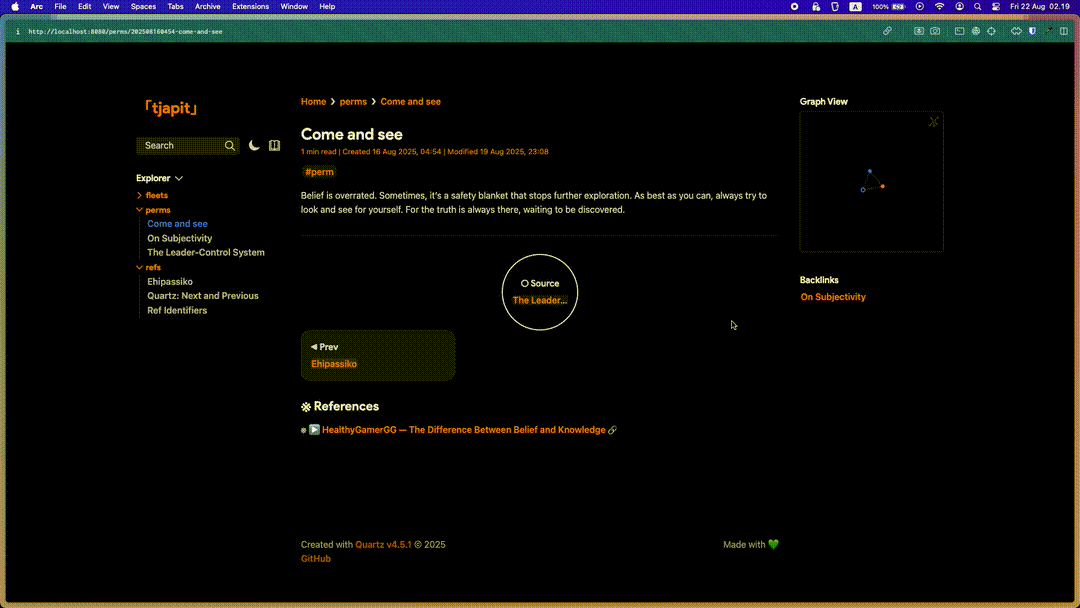Viewport: 1080px width, 608px height.
Task: Click the copy link icon in browser toolbar
Action: (x=887, y=31)
